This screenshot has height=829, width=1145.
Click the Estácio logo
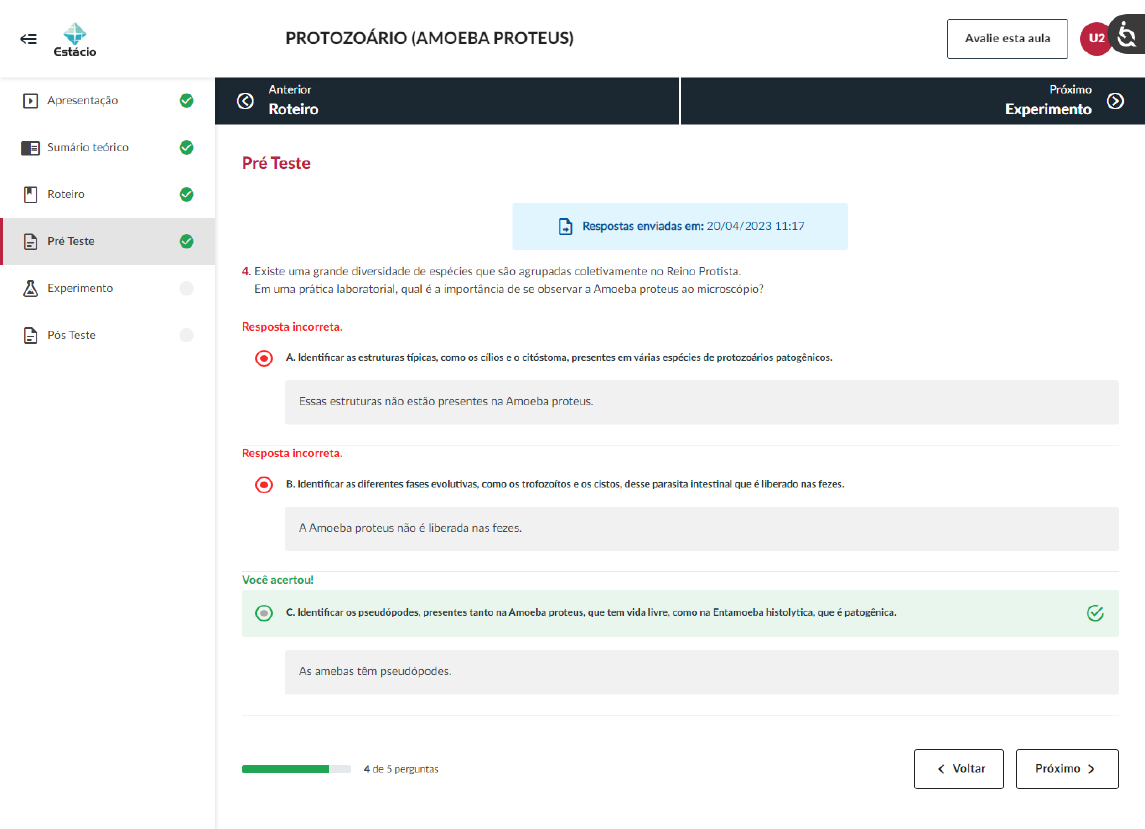click(x=75, y=40)
